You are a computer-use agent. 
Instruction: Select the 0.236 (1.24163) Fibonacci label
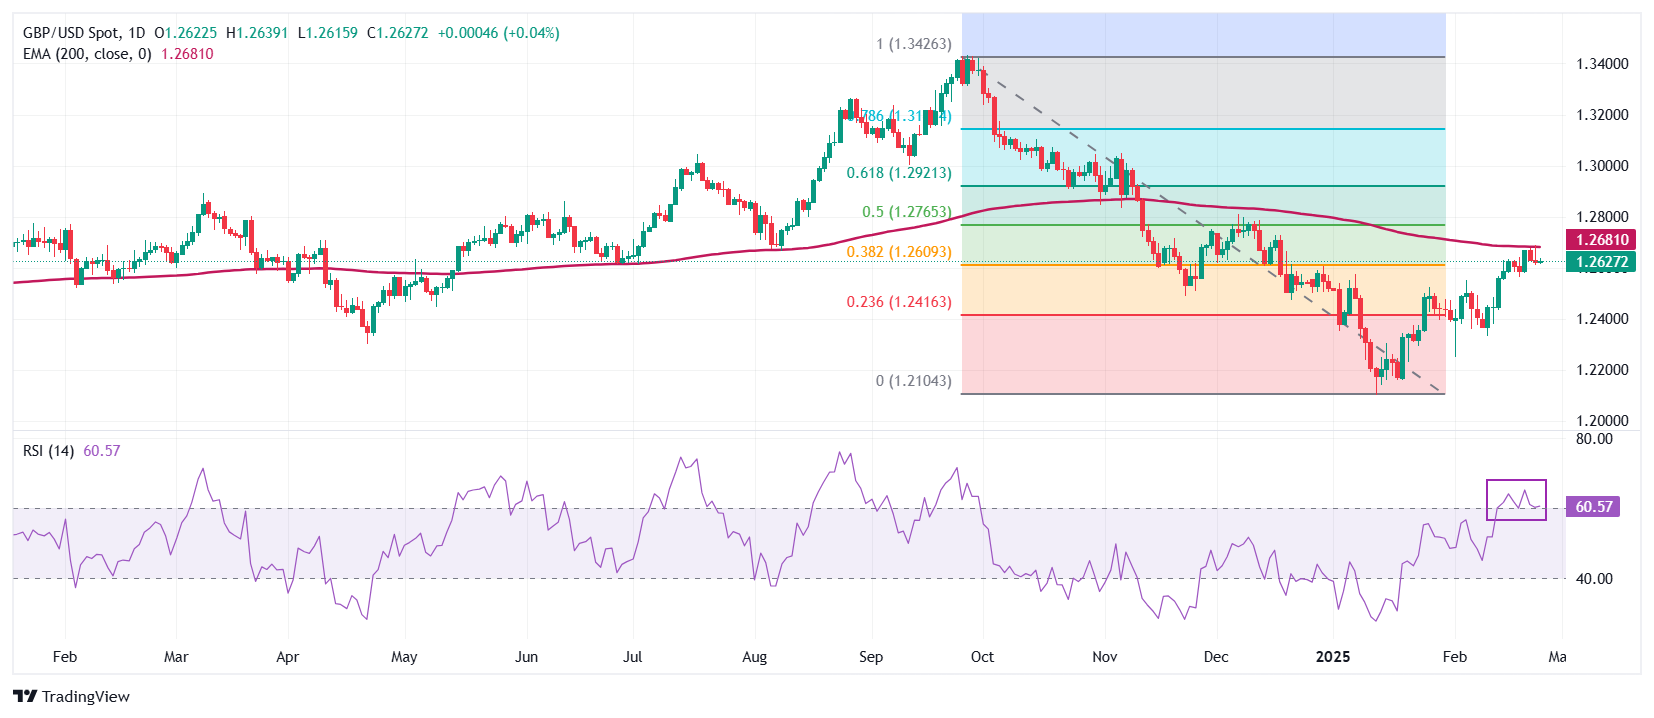pyautogui.click(x=899, y=302)
